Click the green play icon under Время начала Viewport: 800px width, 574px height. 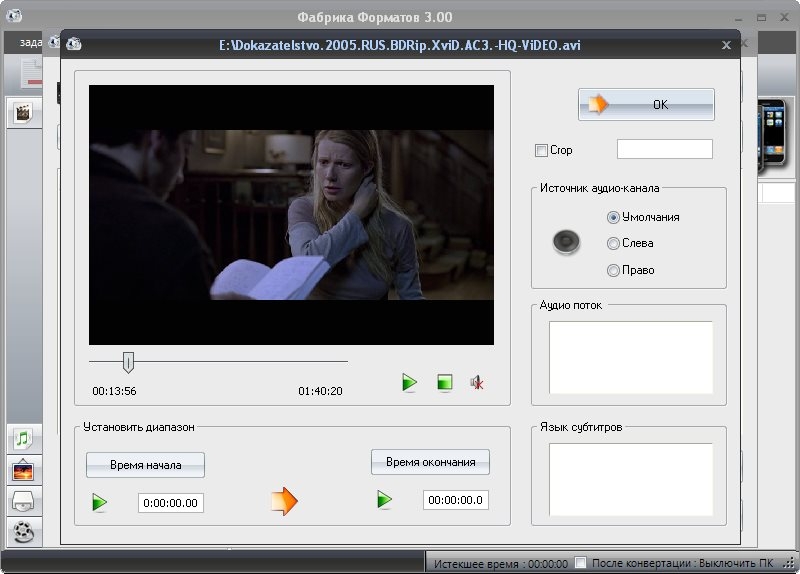click(100, 502)
